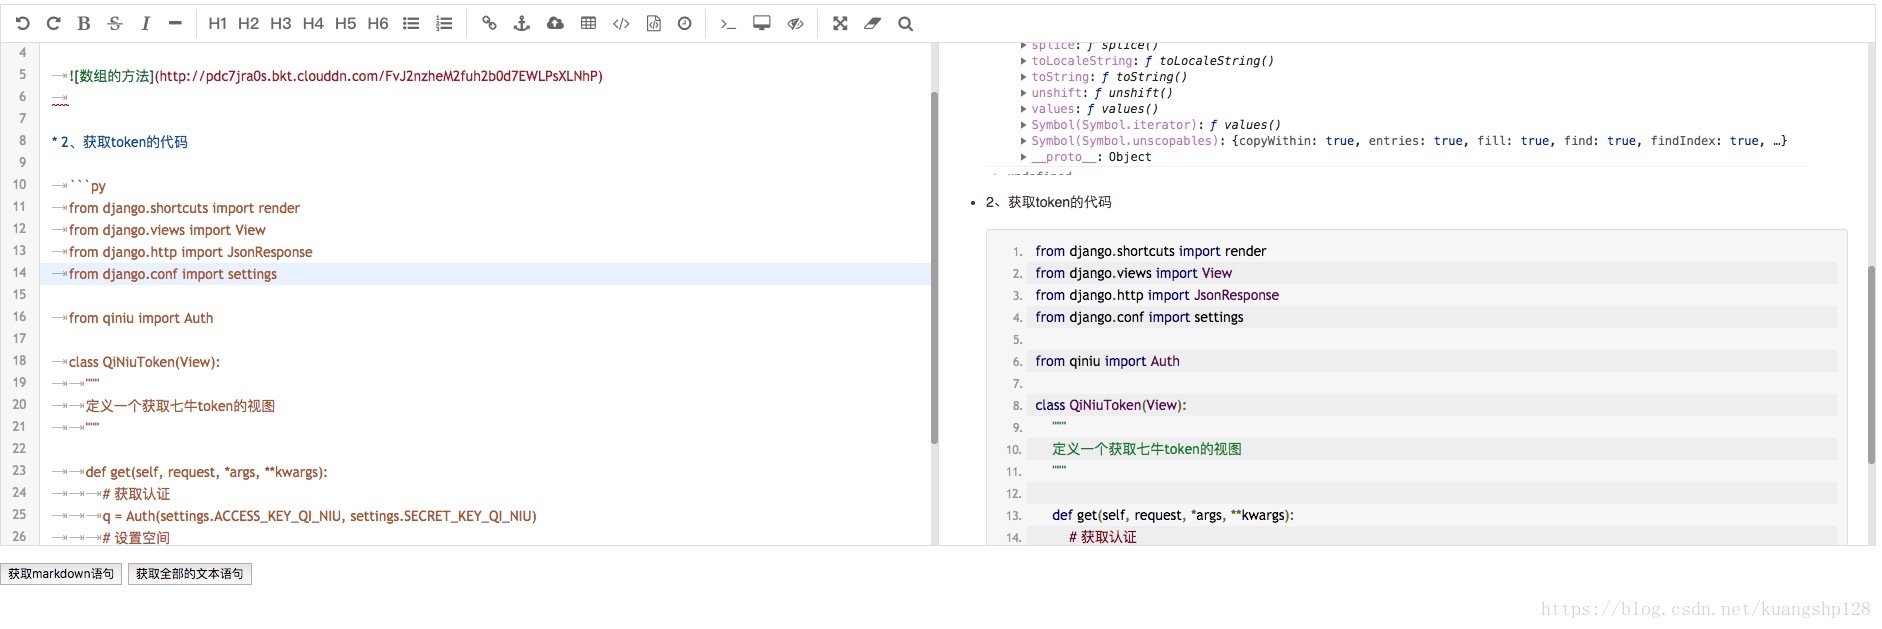Open the HTML preview desktop icon

point(761,23)
